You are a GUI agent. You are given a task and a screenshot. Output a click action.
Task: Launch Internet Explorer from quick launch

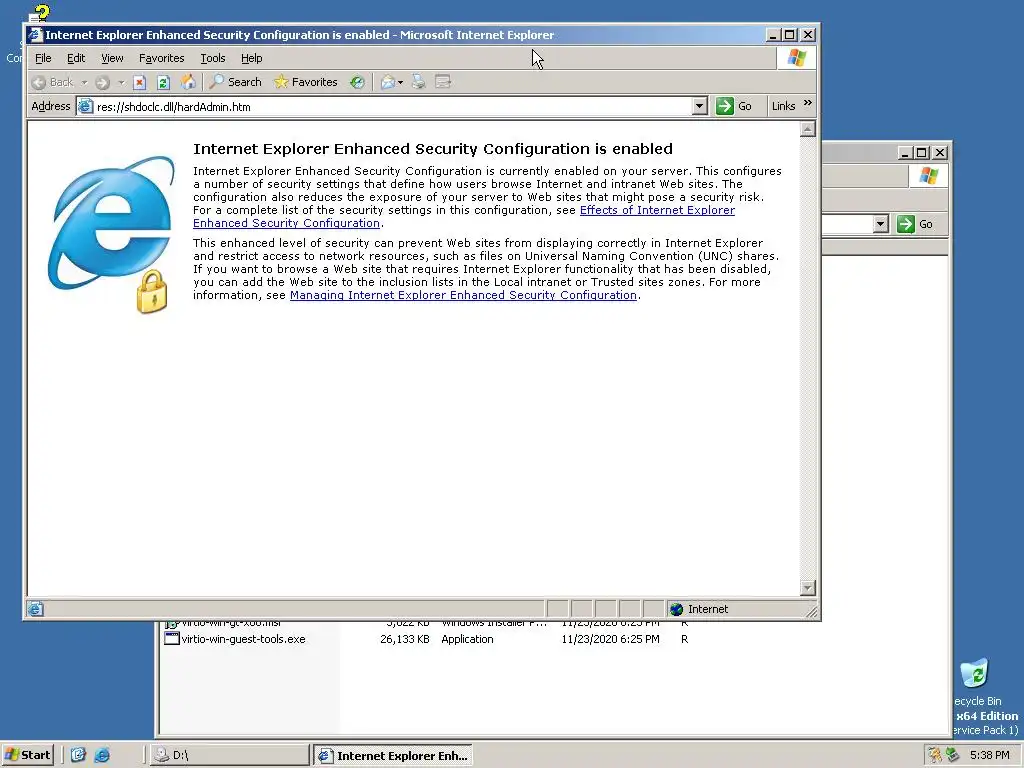click(x=102, y=755)
